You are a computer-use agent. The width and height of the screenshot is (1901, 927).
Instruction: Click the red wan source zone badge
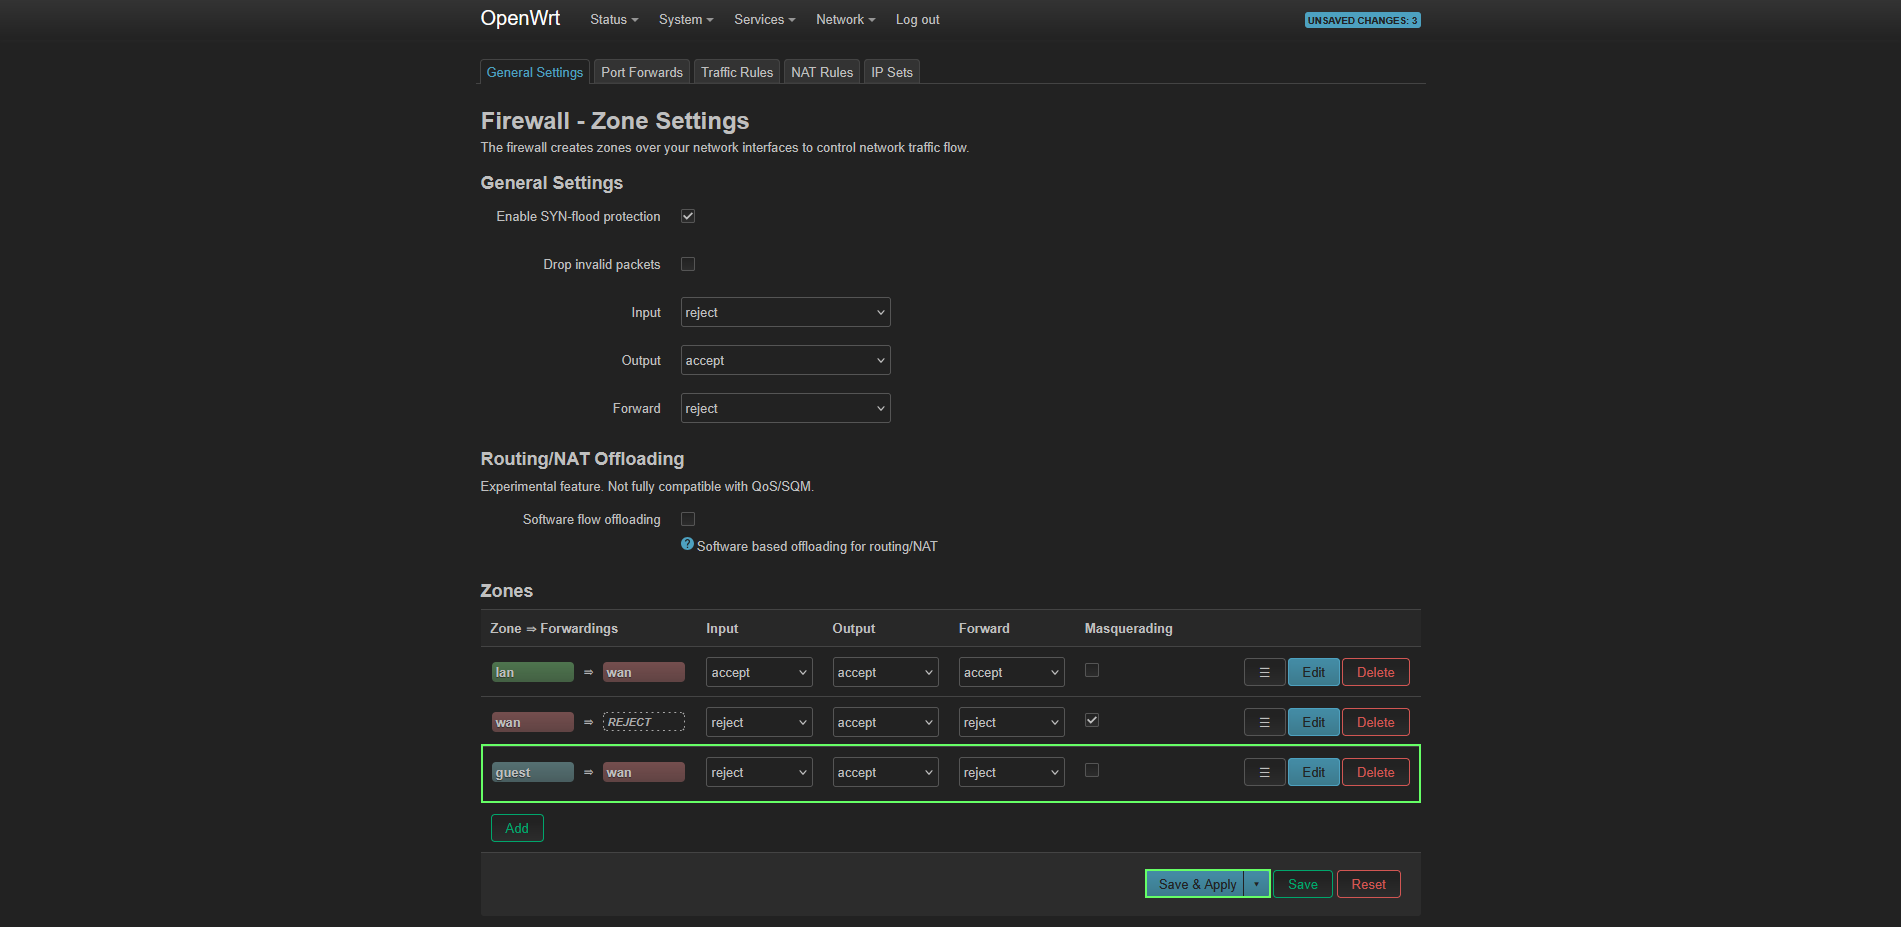[533, 722]
